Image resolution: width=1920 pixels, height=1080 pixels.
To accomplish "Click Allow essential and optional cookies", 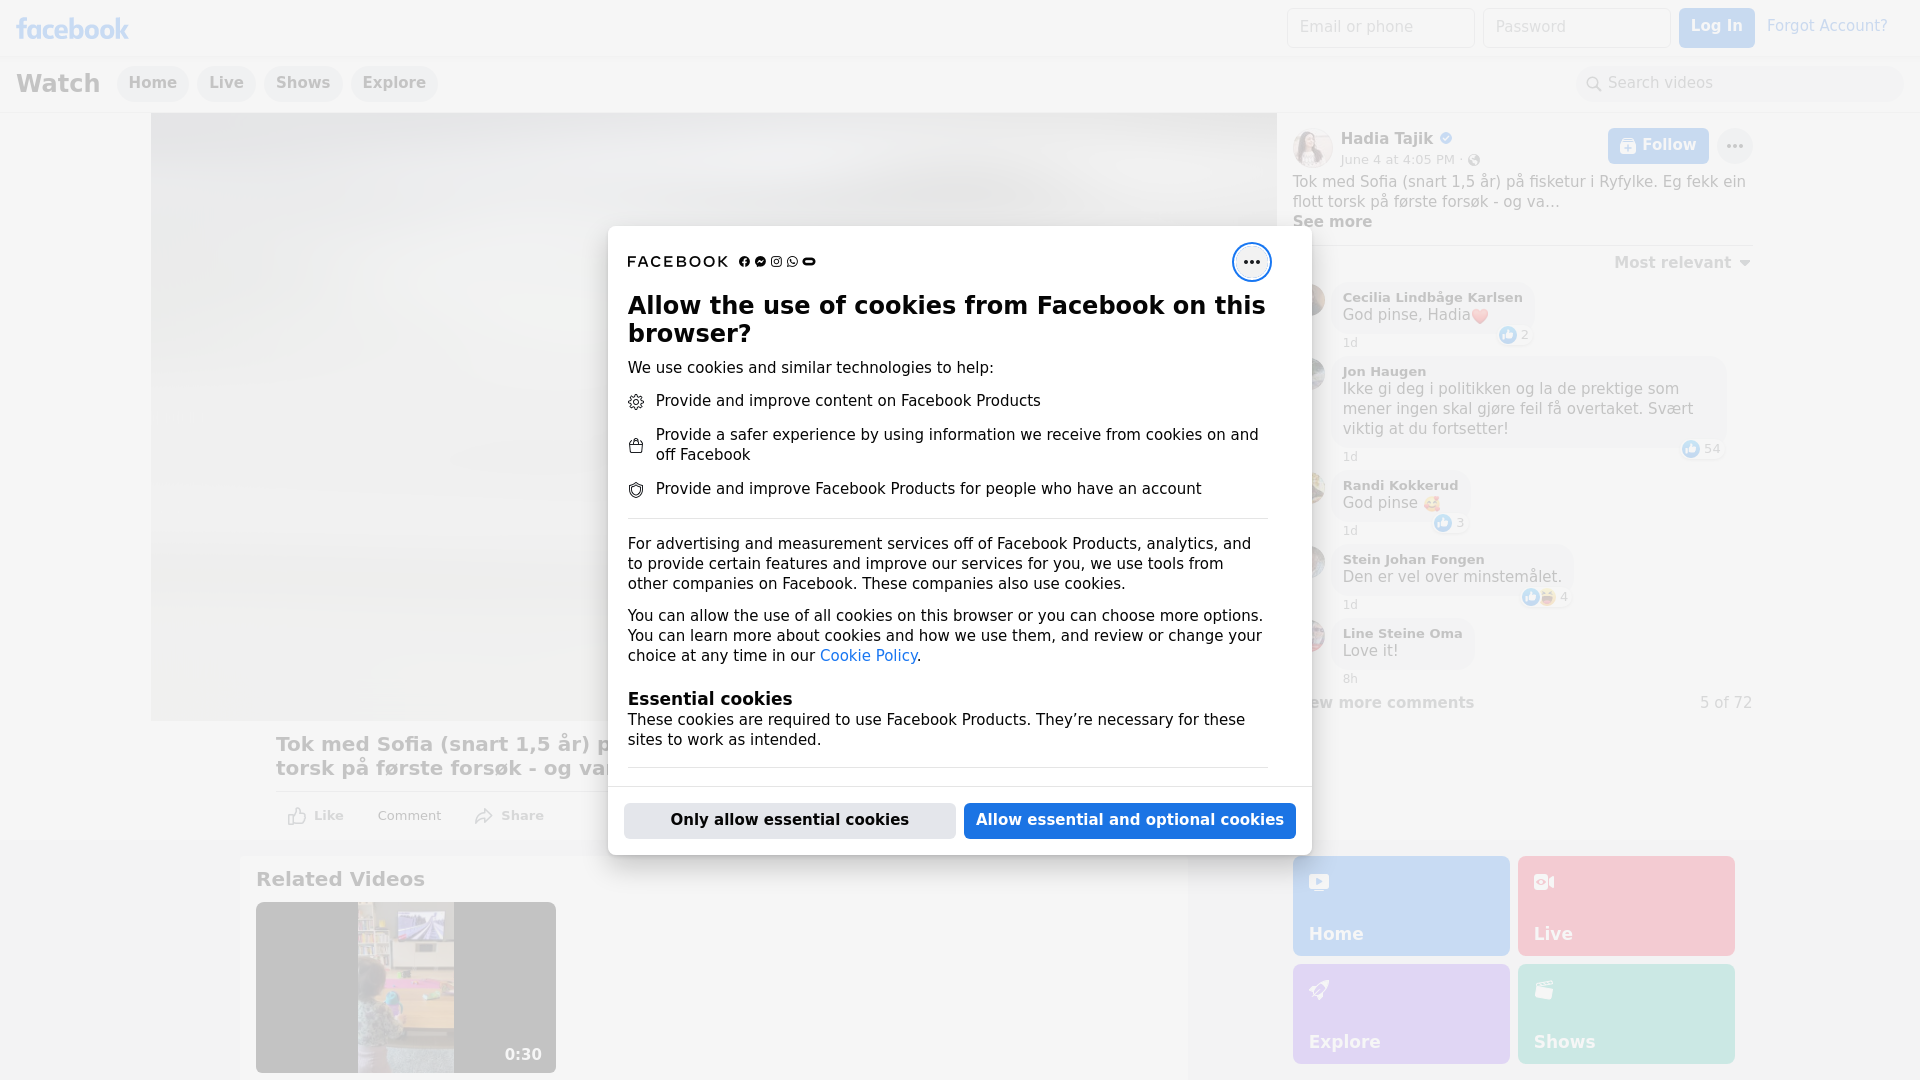I will pyautogui.click(x=1129, y=820).
